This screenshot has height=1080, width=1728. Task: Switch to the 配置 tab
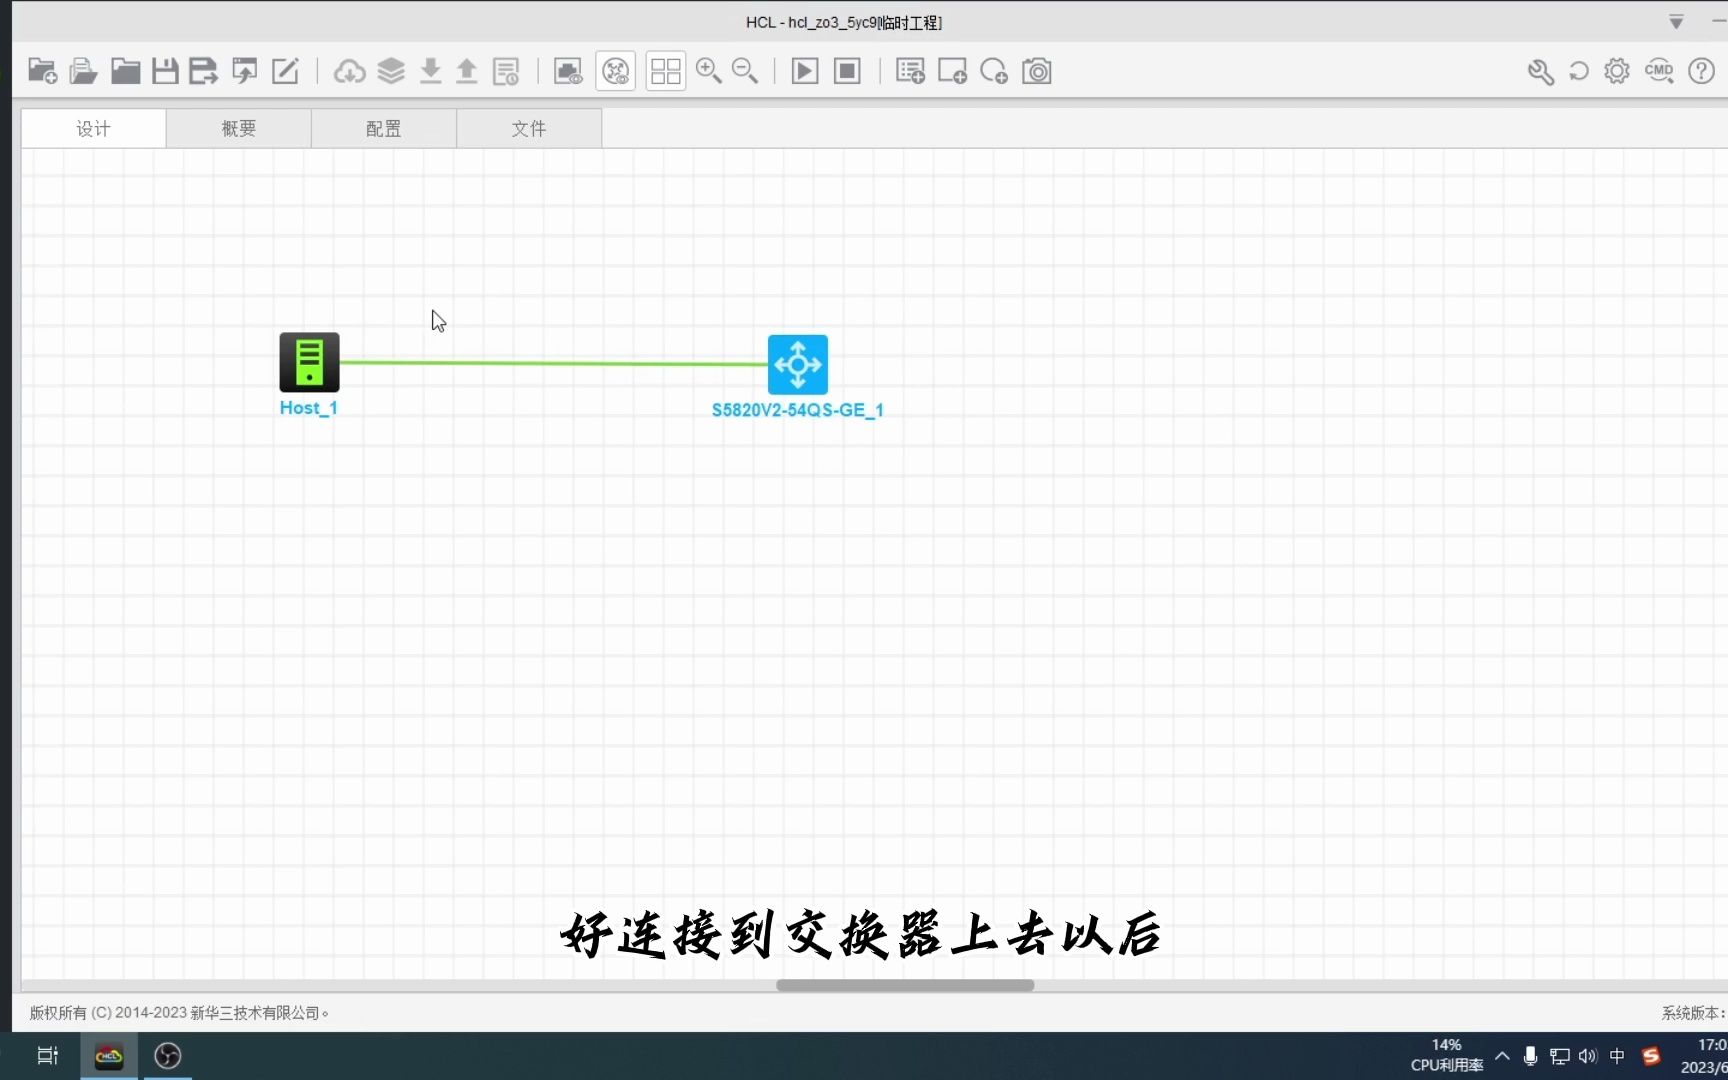[383, 128]
